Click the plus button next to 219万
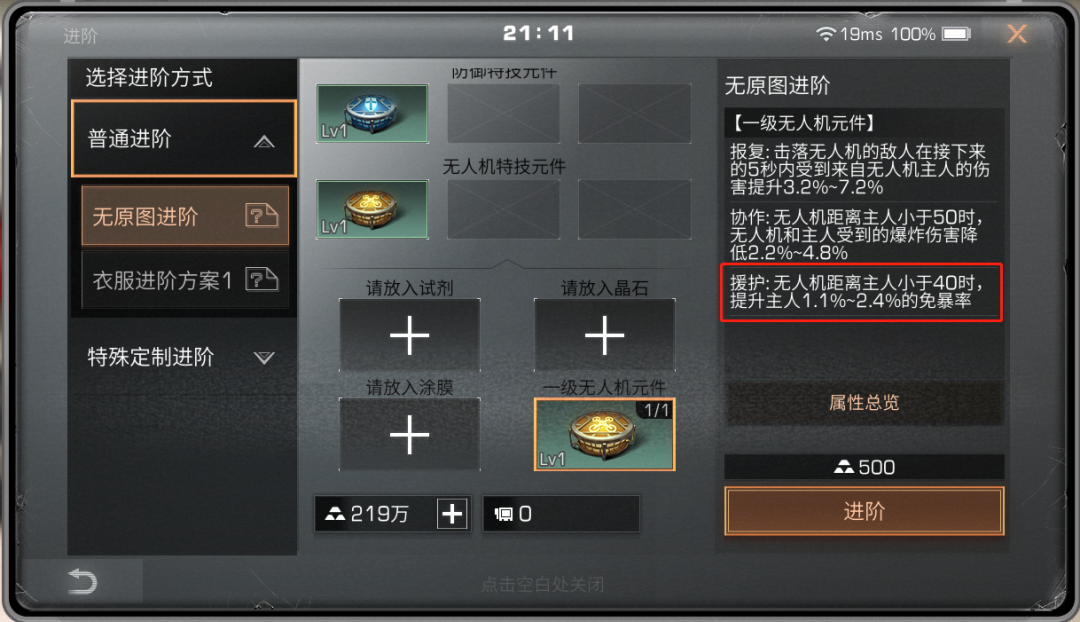The height and width of the screenshot is (622, 1080). (x=453, y=514)
